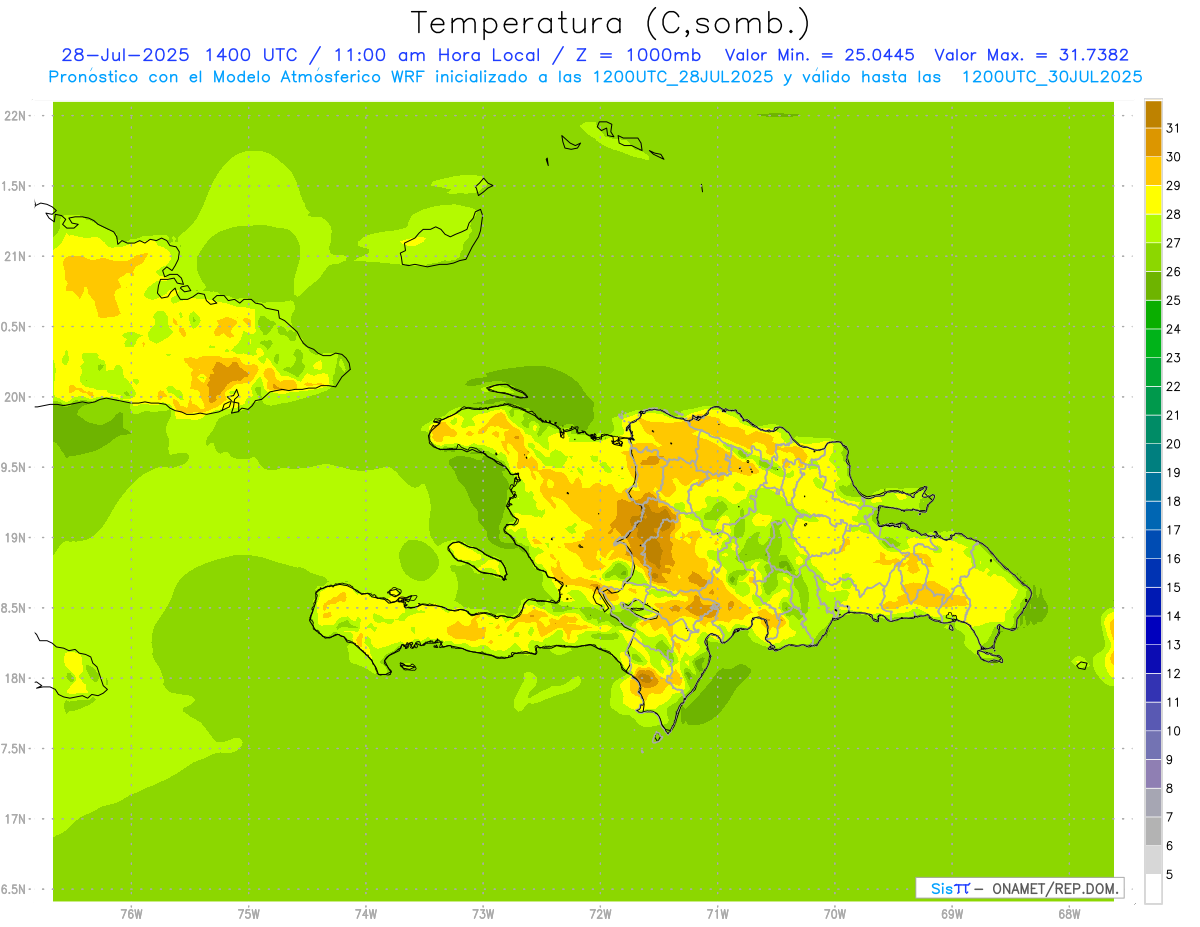1200x927 pixels.
Task: Click the "20N" latitude label
Action: tap(16, 397)
